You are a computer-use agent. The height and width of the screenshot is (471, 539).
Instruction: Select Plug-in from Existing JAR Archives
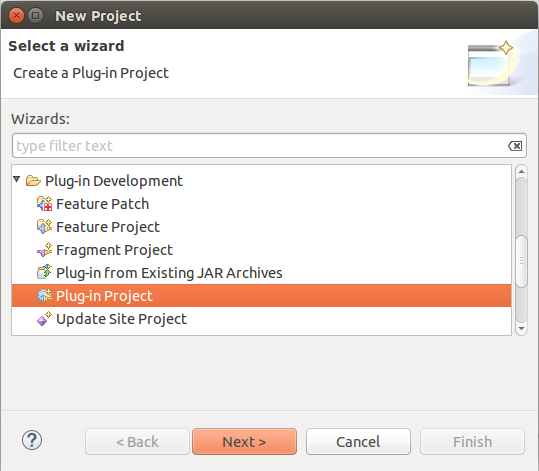(x=169, y=273)
